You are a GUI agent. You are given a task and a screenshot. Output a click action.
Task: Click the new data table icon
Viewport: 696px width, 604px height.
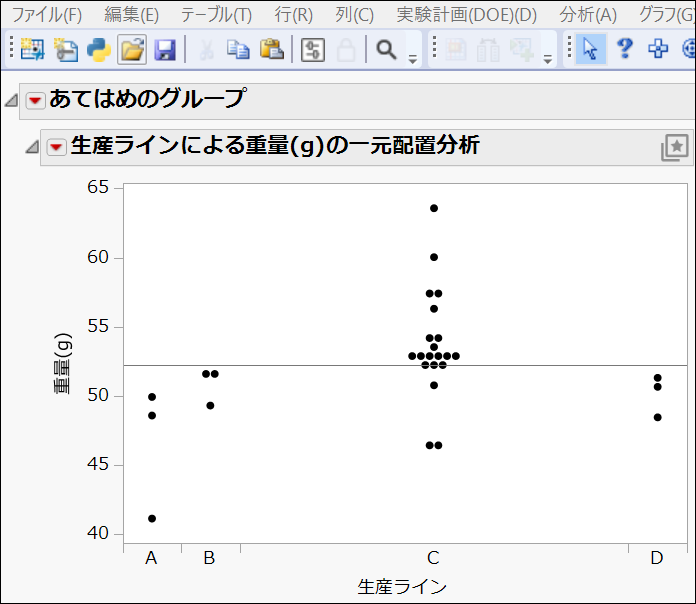tap(32, 49)
